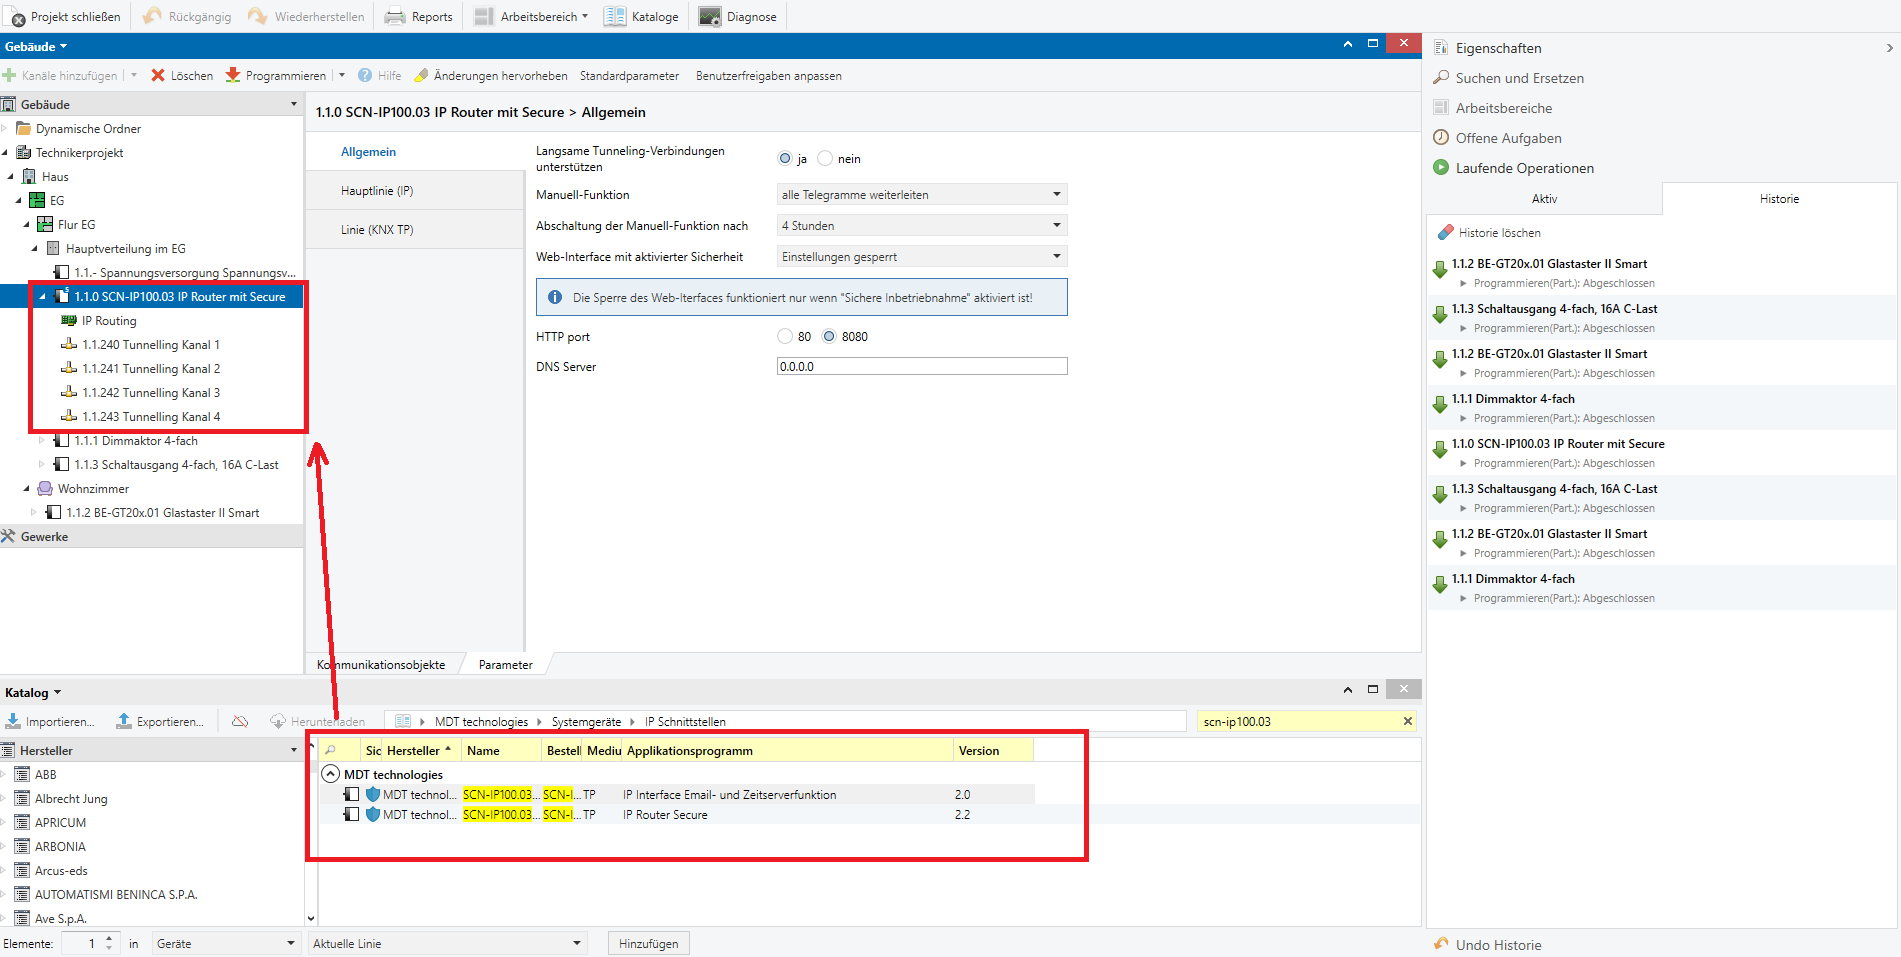
Task: Open the Parameter tab
Action: [505, 664]
